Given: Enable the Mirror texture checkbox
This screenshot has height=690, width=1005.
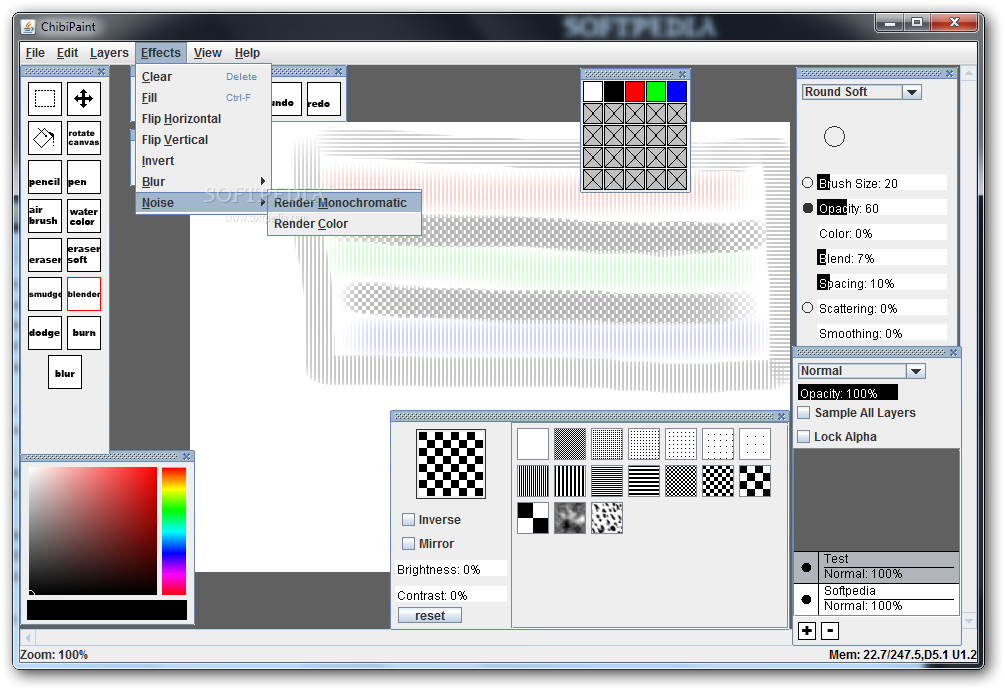Looking at the screenshot, I should pyautogui.click(x=408, y=543).
